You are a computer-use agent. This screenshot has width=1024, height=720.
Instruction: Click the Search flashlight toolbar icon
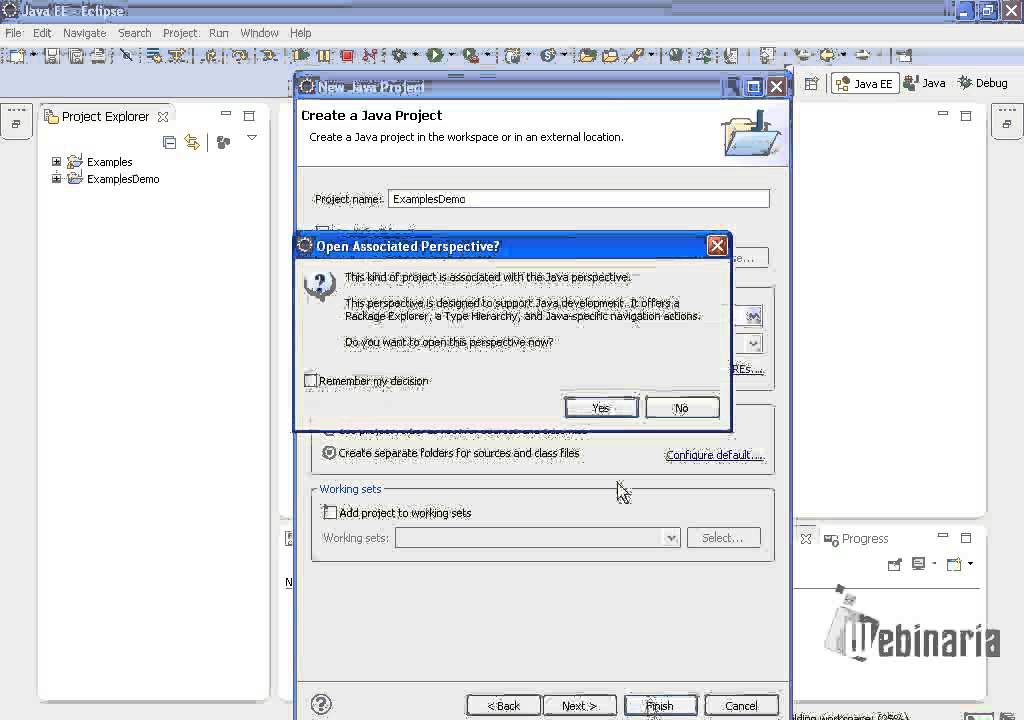click(x=633, y=56)
